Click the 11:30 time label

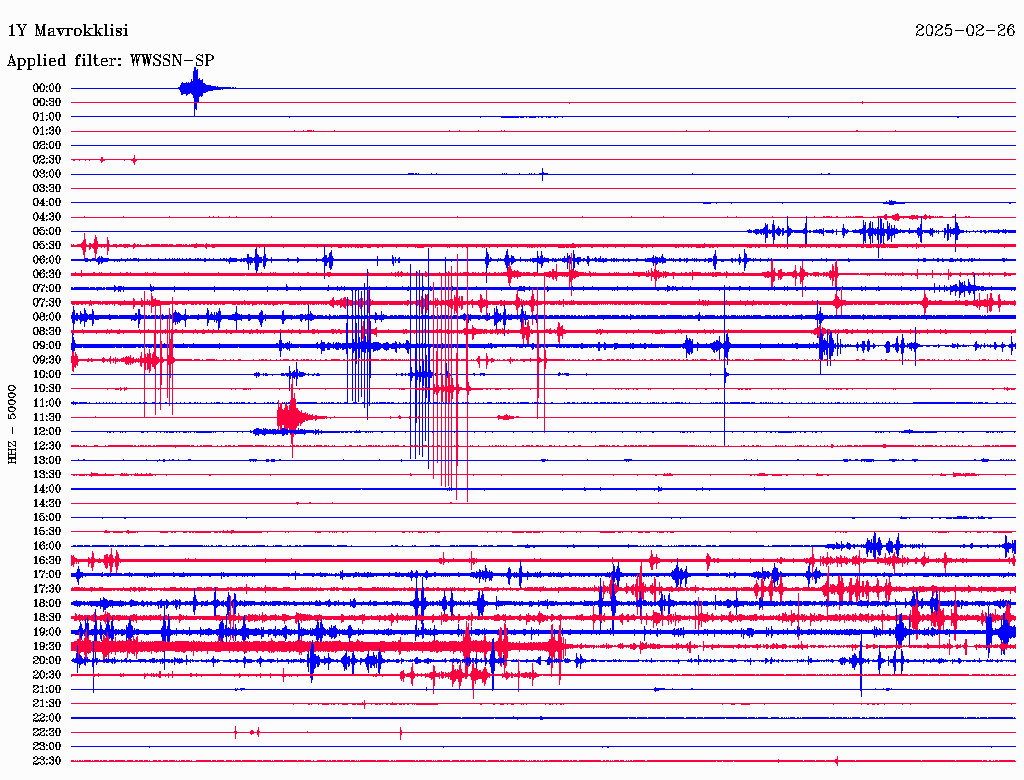pyautogui.click(x=47, y=417)
